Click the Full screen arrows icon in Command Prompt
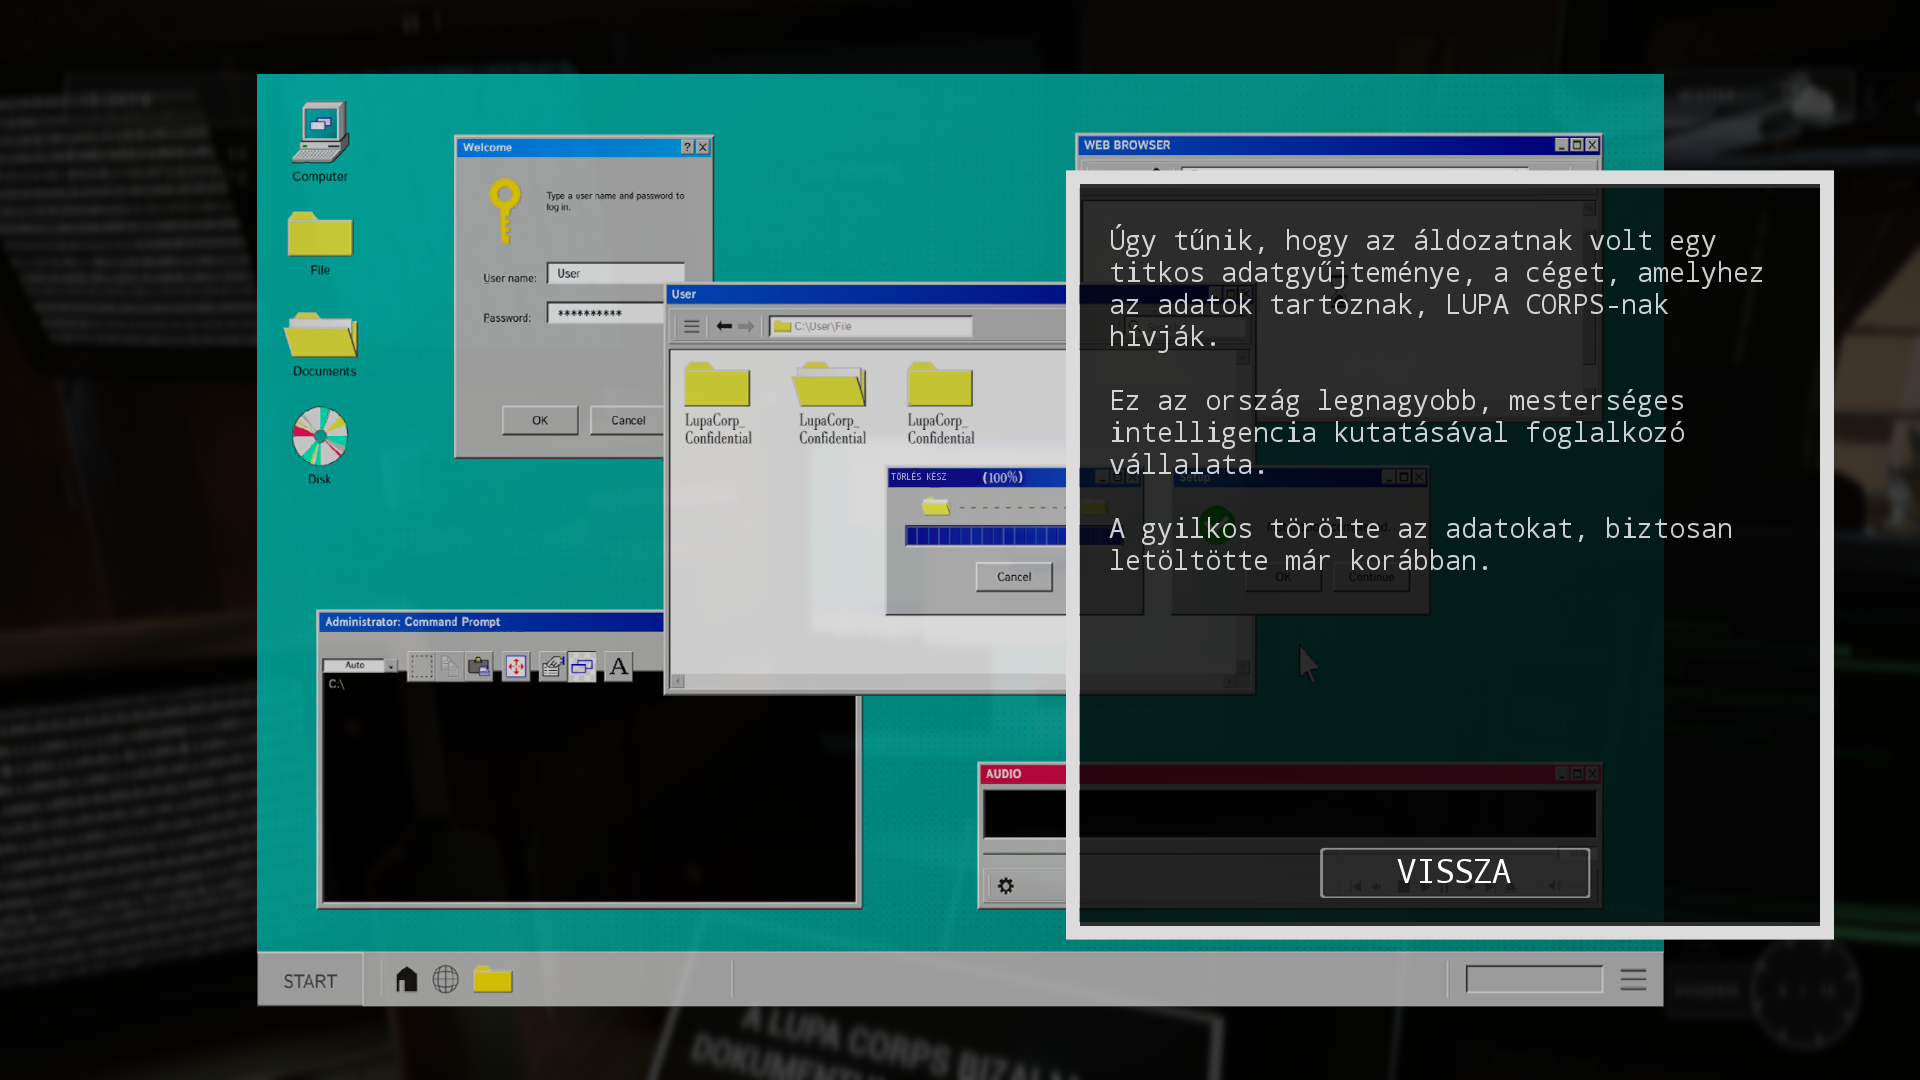 pos(515,666)
